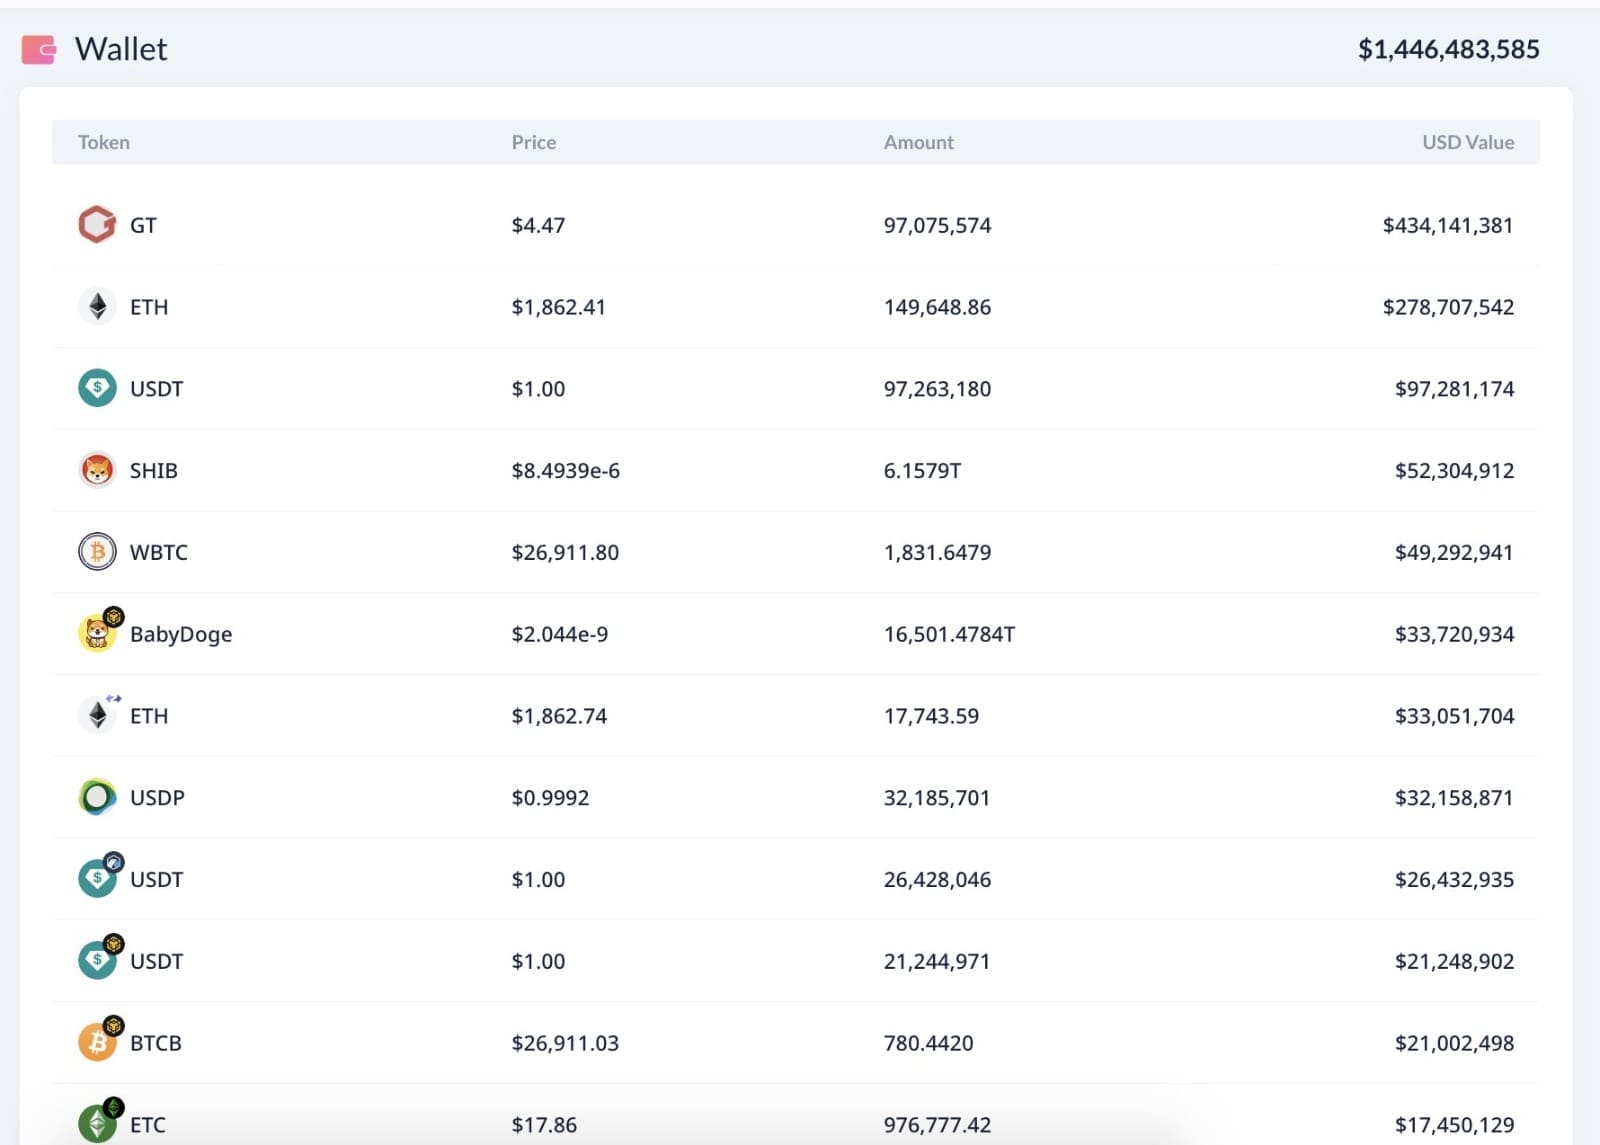Click the Price column header
Screen dimensions: 1600x1145
534,142
